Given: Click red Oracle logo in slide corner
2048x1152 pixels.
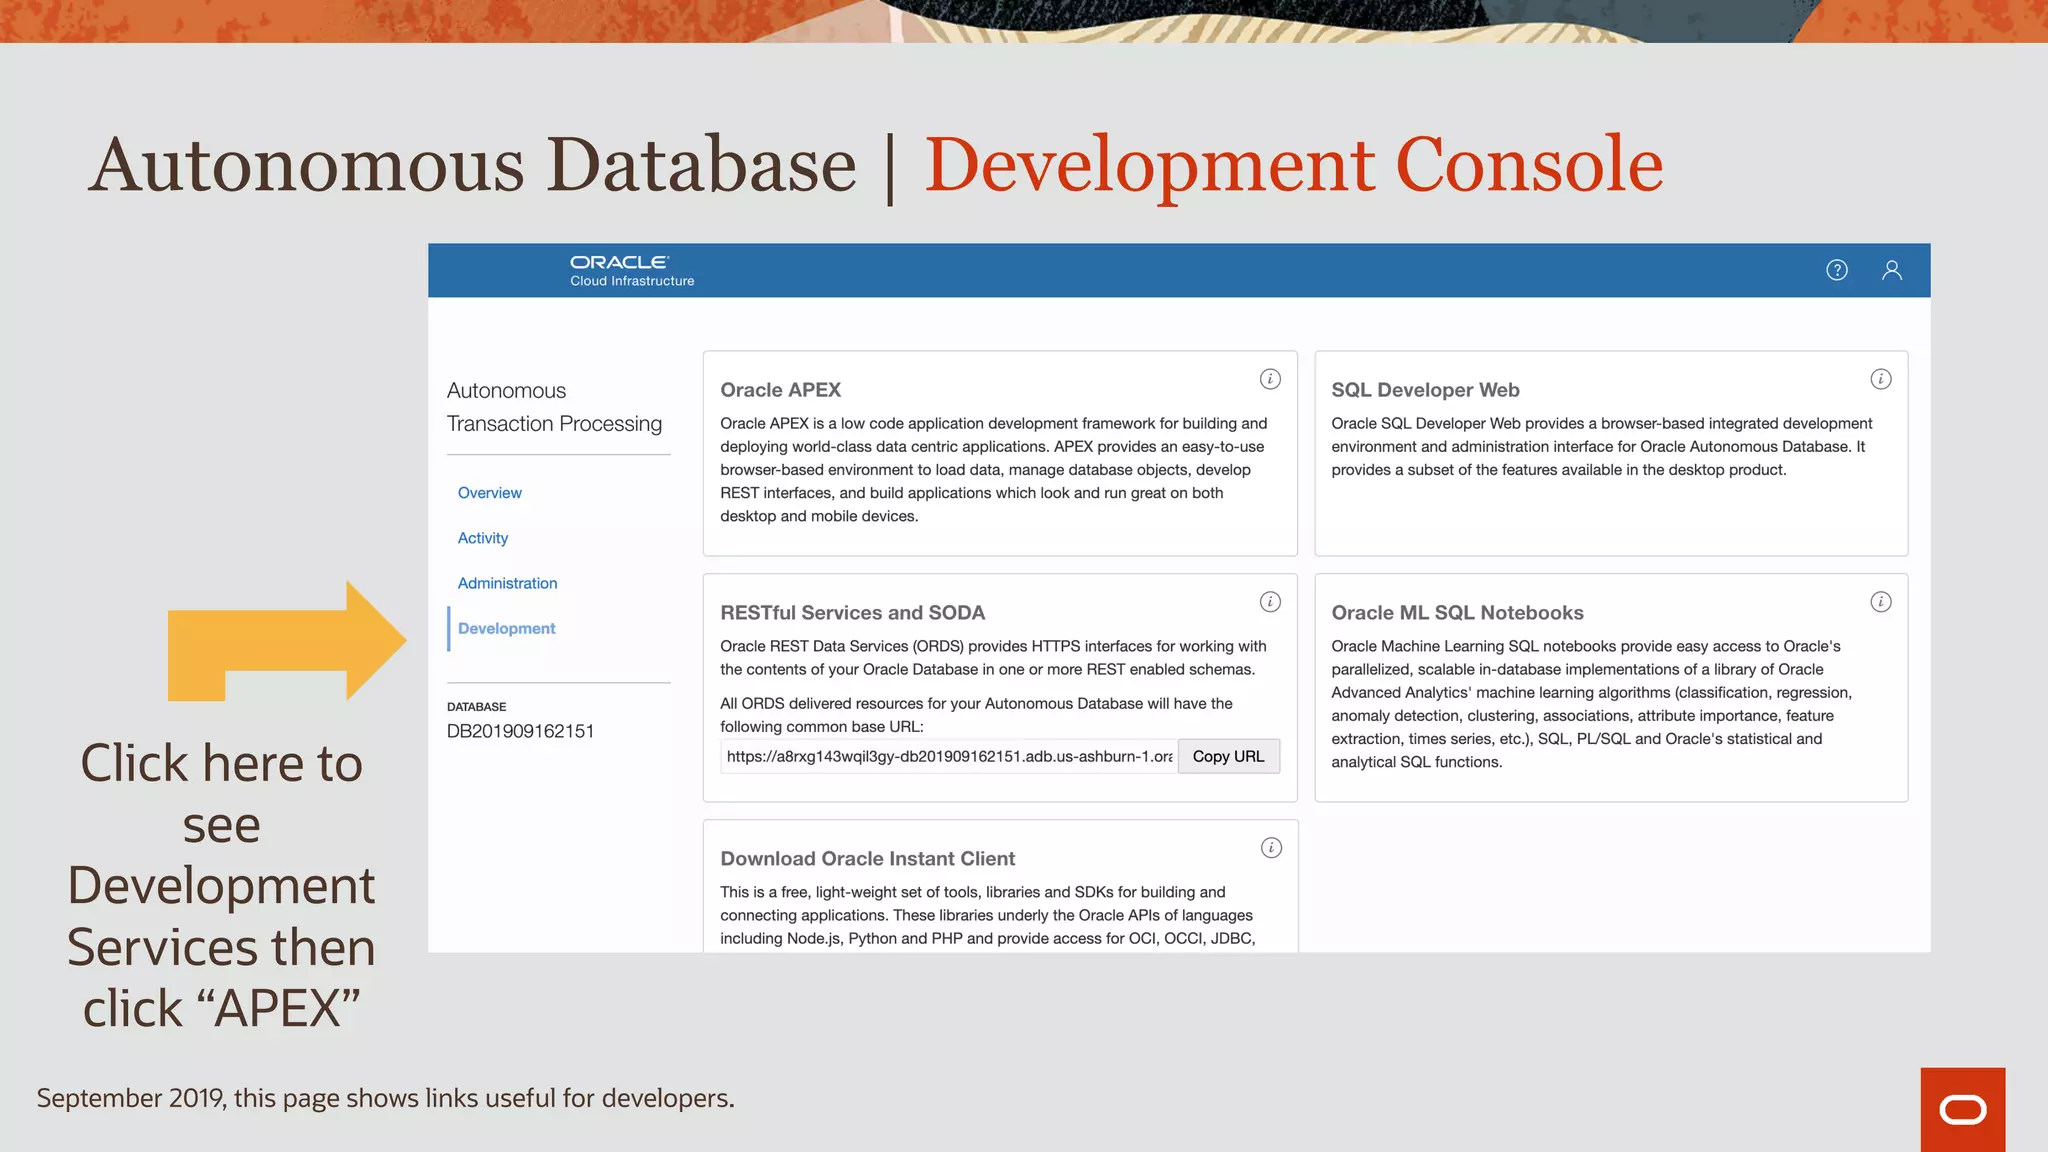Looking at the screenshot, I should 1962,1110.
